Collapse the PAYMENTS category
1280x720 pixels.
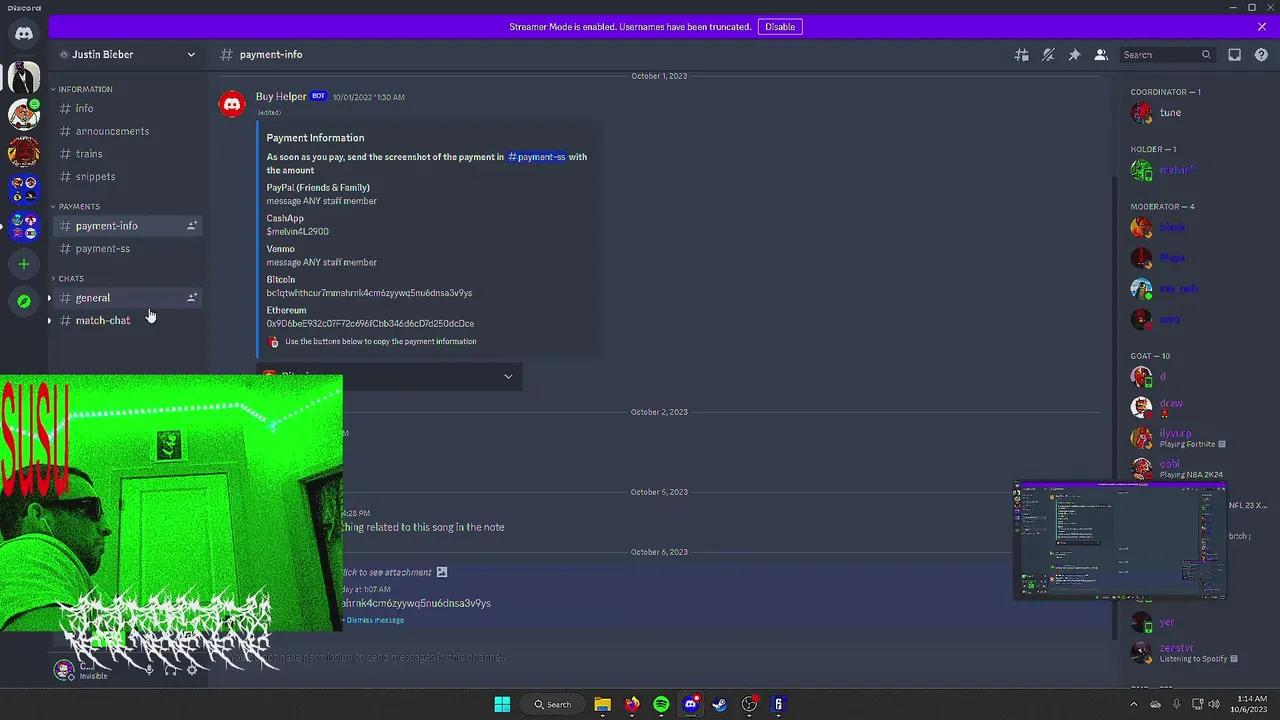pos(80,206)
